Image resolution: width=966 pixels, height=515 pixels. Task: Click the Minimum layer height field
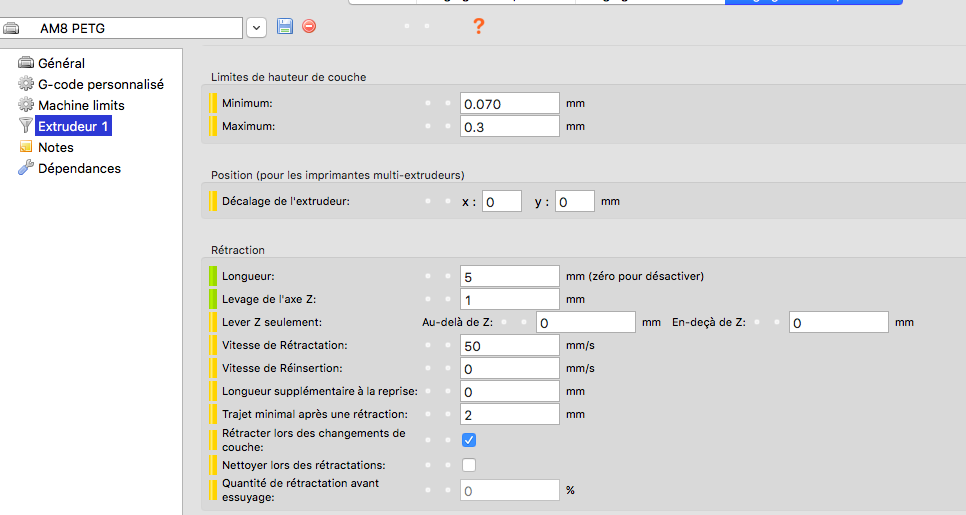(x=509, y=103)
